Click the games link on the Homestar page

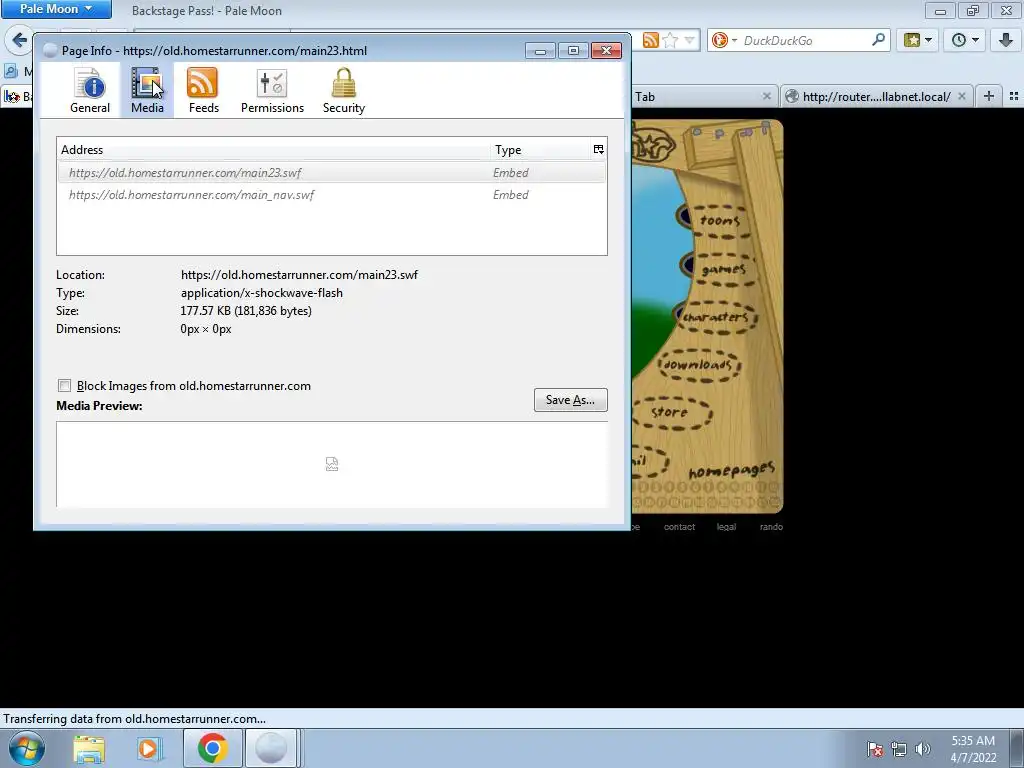[x=724, y=269]
